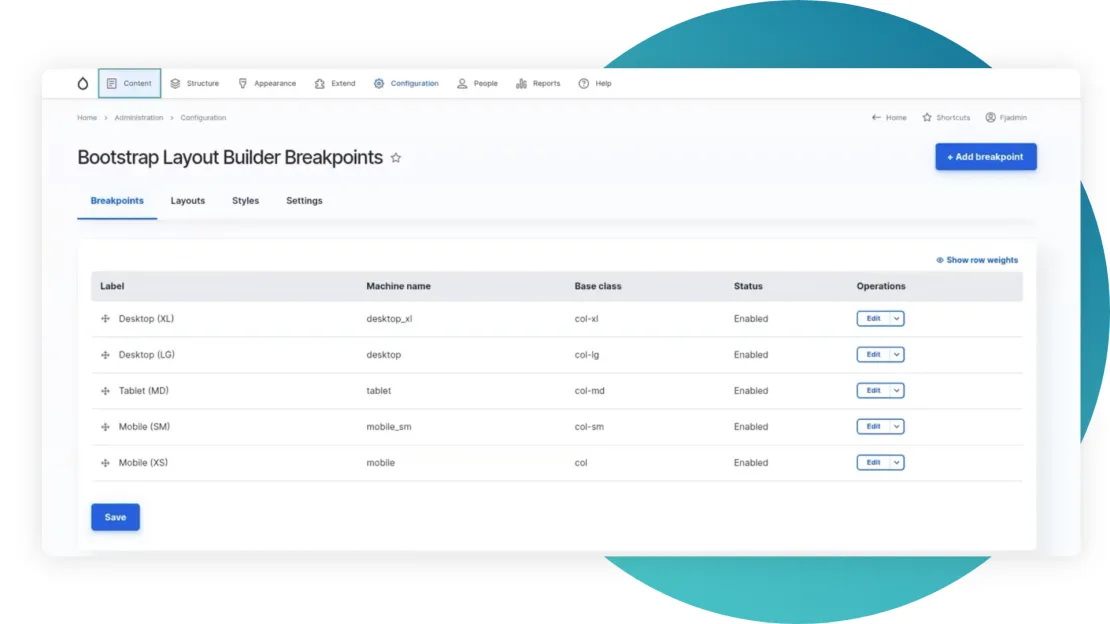Edit the Desktop (LG) breakpoint
Screen dimensions: 1110x624
[874, 354]
